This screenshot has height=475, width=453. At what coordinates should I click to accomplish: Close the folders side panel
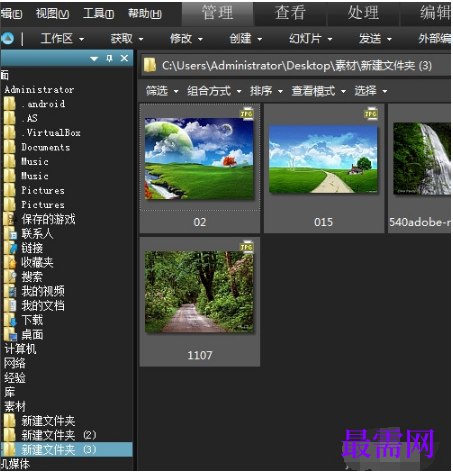[x=124, y=58]
